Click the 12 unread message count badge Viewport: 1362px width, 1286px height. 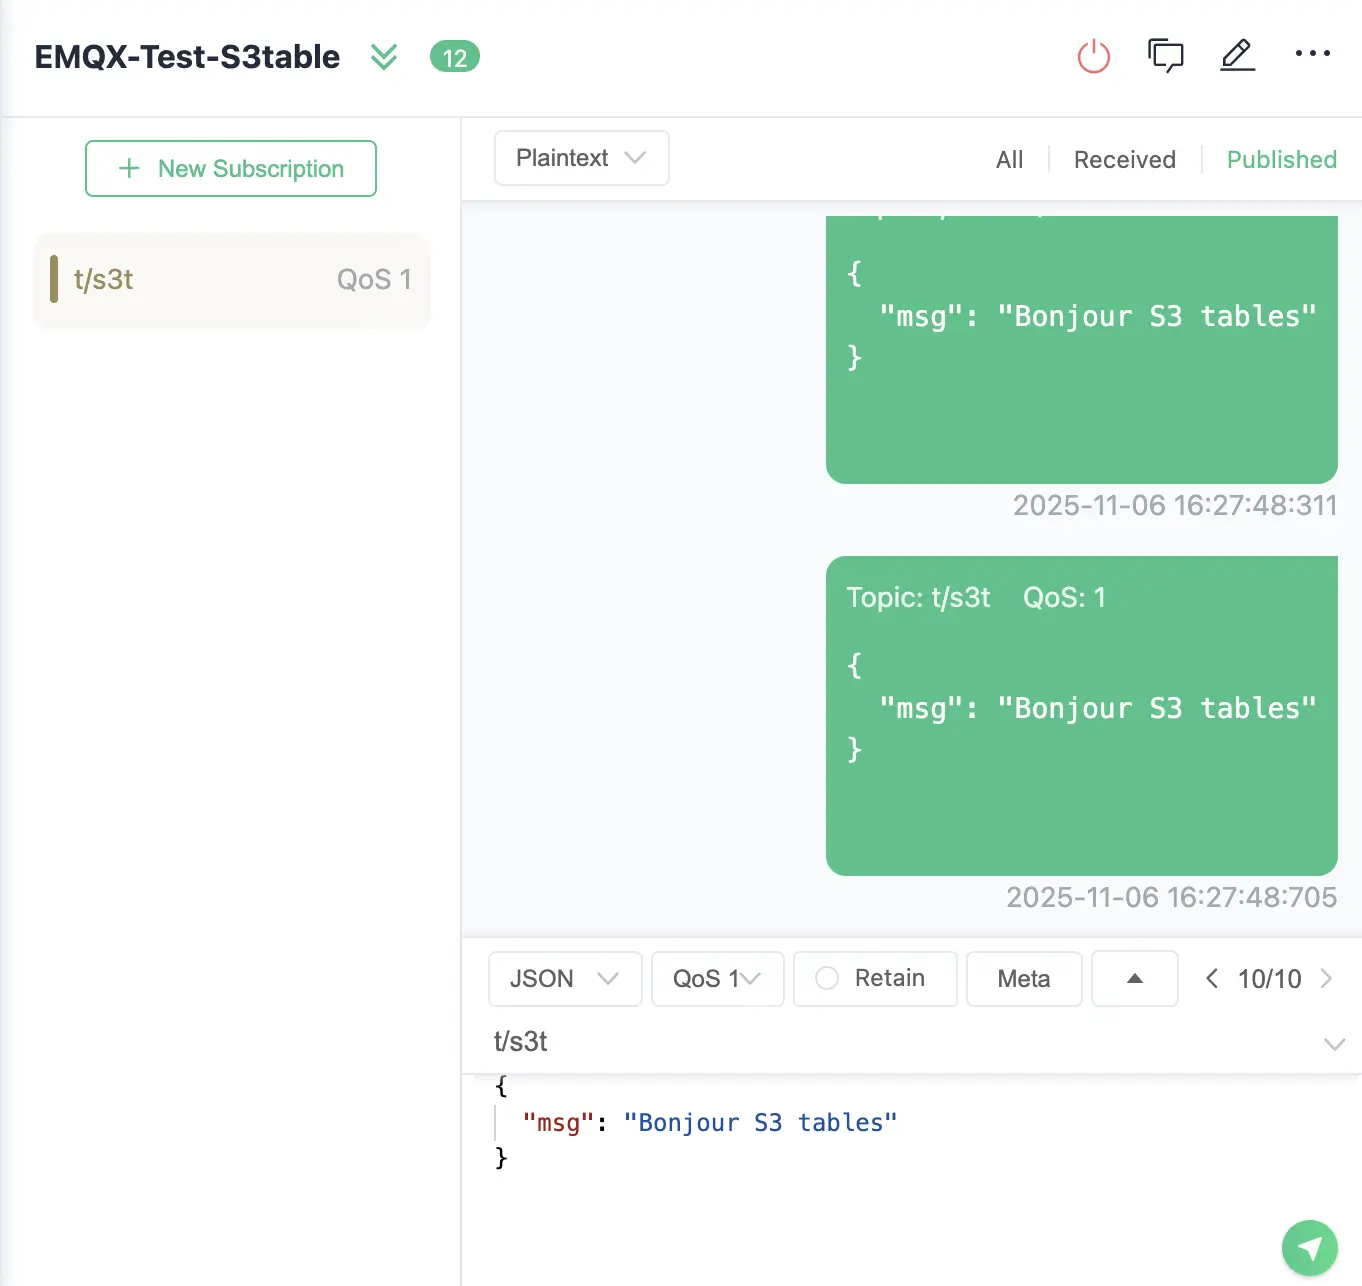click(454, 57)
